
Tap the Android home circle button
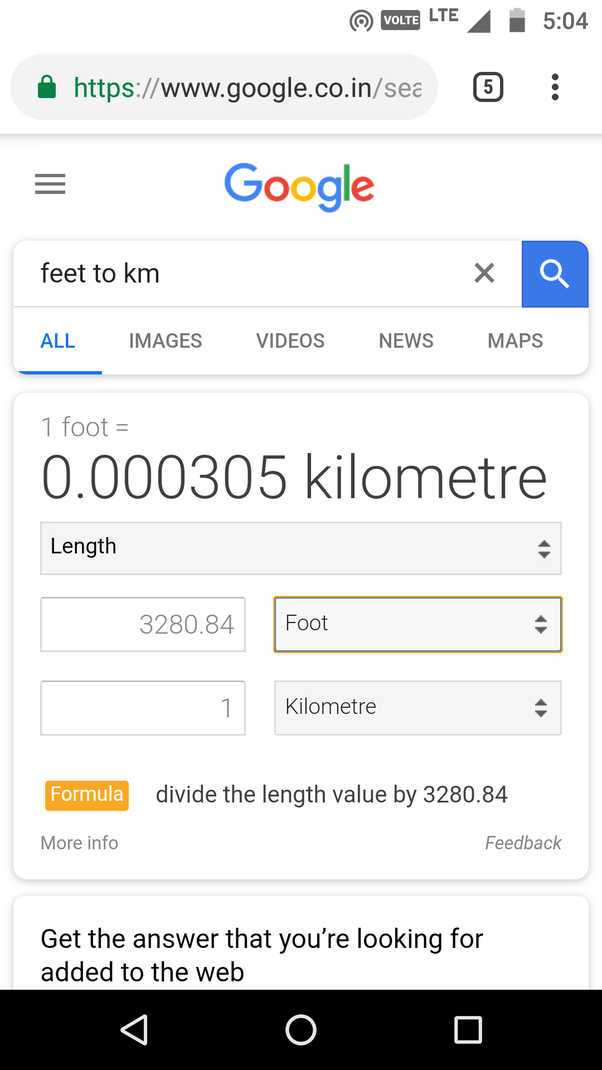point(301,1029)
